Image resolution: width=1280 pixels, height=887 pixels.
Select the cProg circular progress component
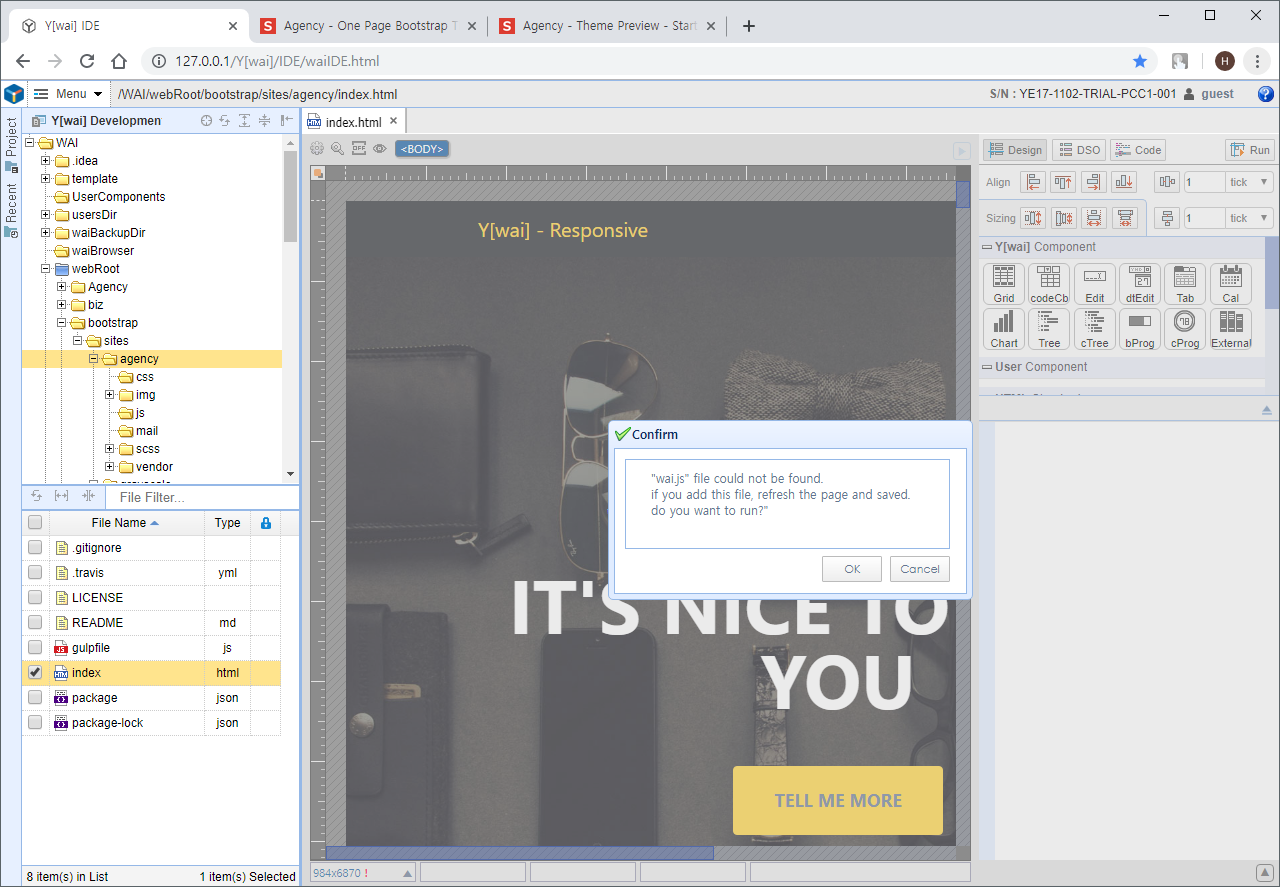coord(1185,329)
